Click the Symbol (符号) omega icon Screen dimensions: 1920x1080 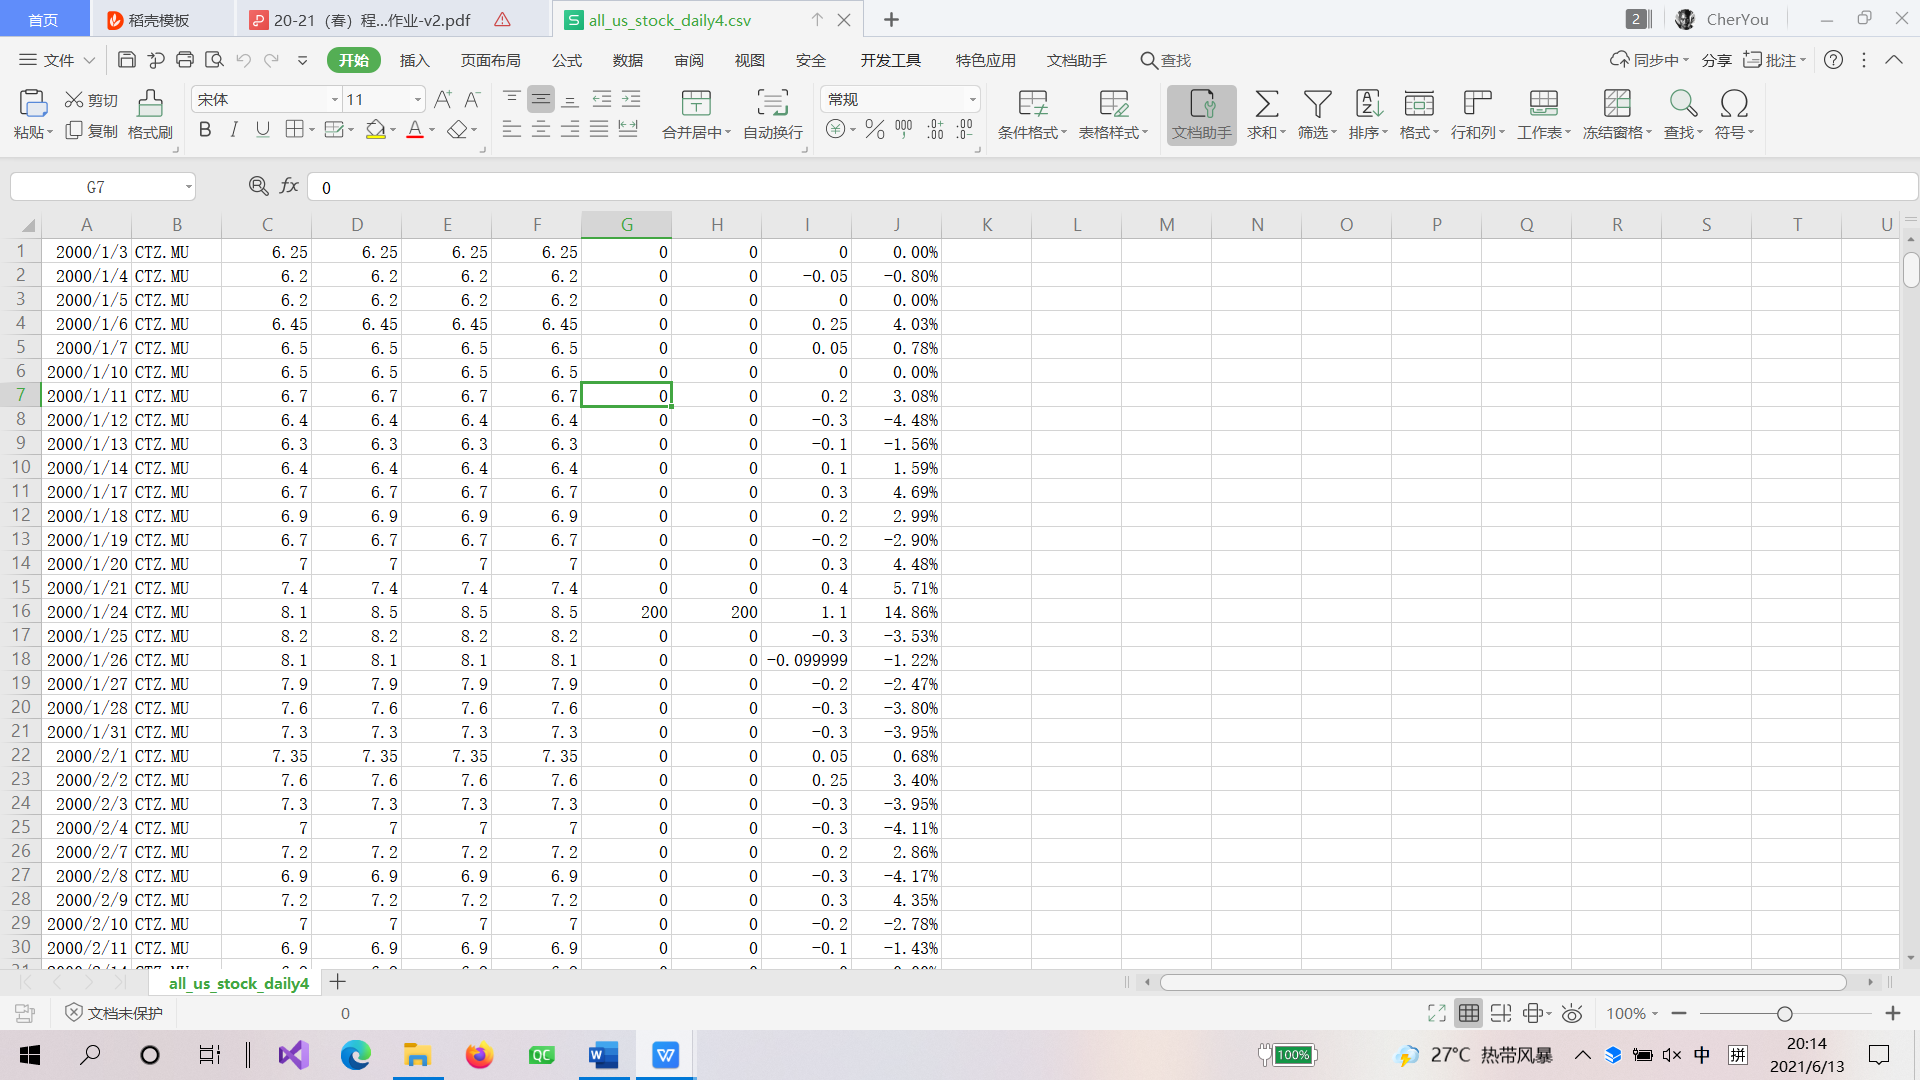[x=1734, y=104]
